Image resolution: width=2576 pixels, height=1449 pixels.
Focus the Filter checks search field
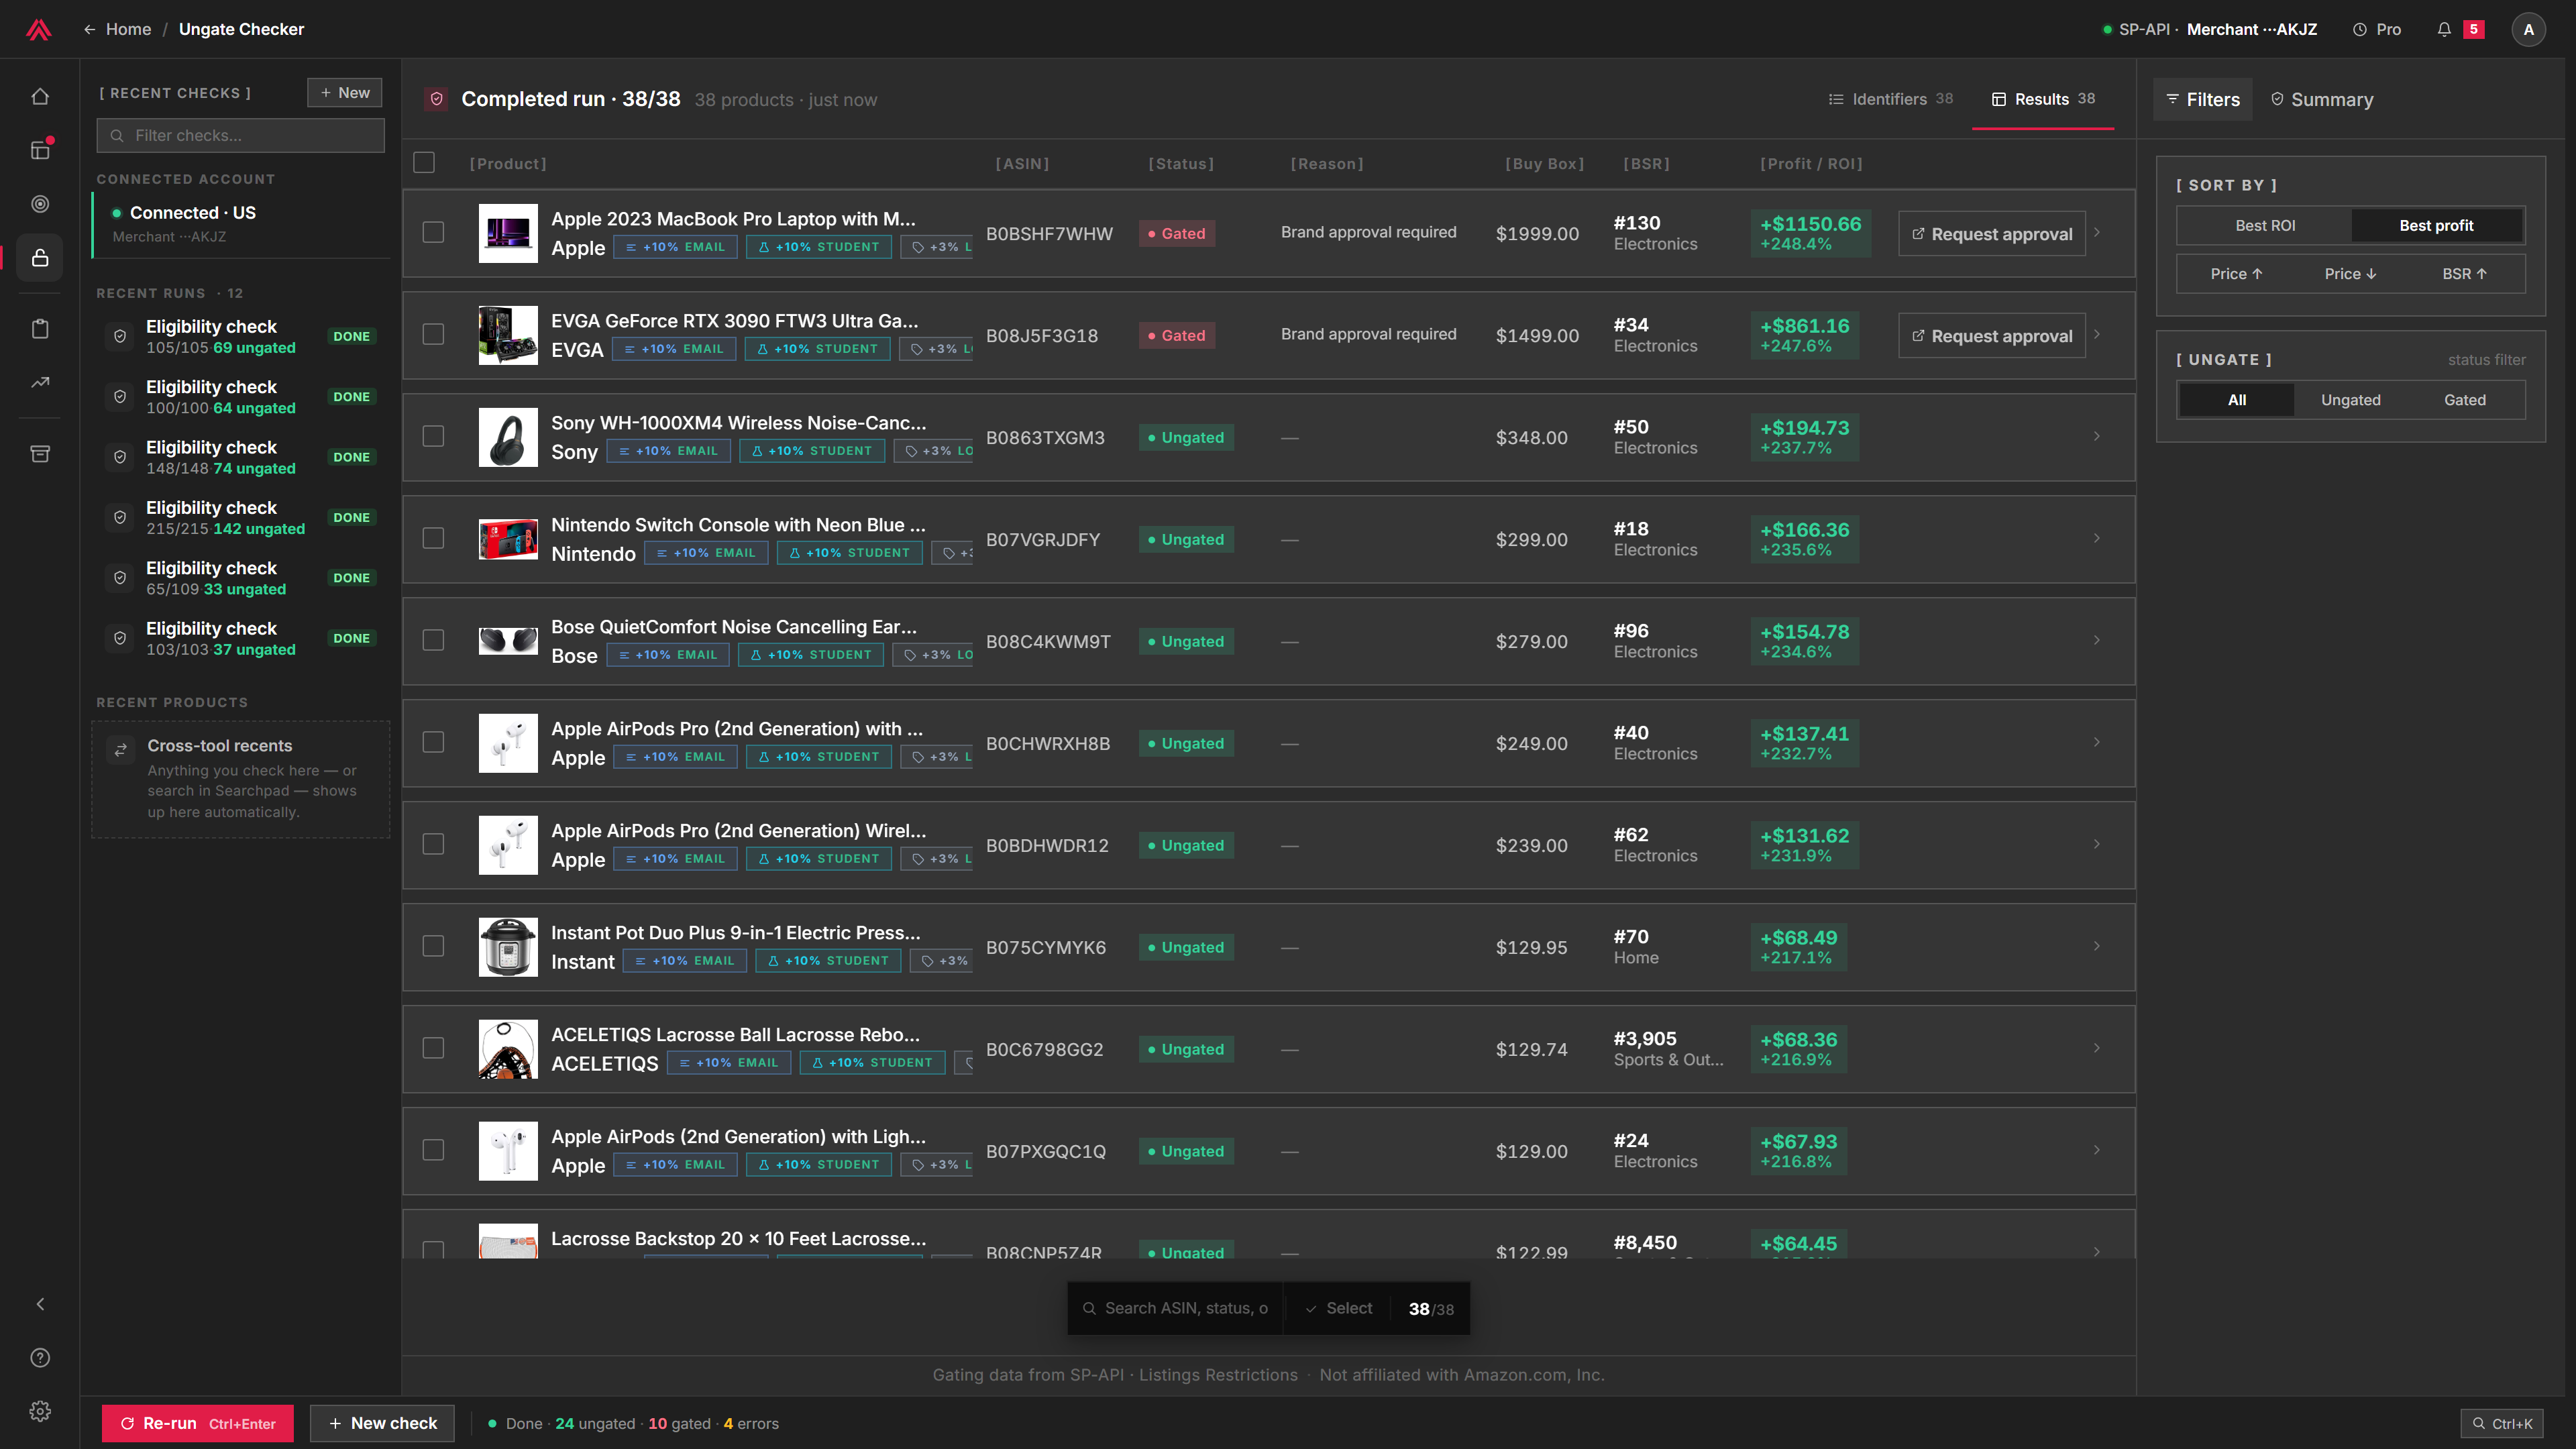240,135
